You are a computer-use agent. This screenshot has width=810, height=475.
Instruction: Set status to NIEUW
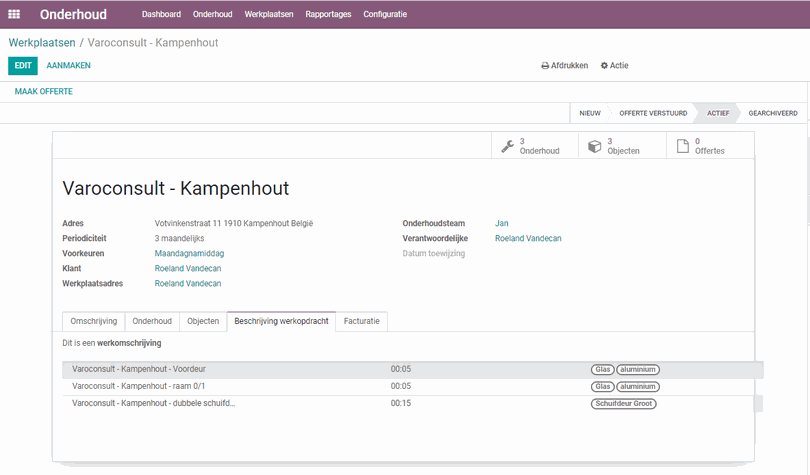tap(589, 113)
